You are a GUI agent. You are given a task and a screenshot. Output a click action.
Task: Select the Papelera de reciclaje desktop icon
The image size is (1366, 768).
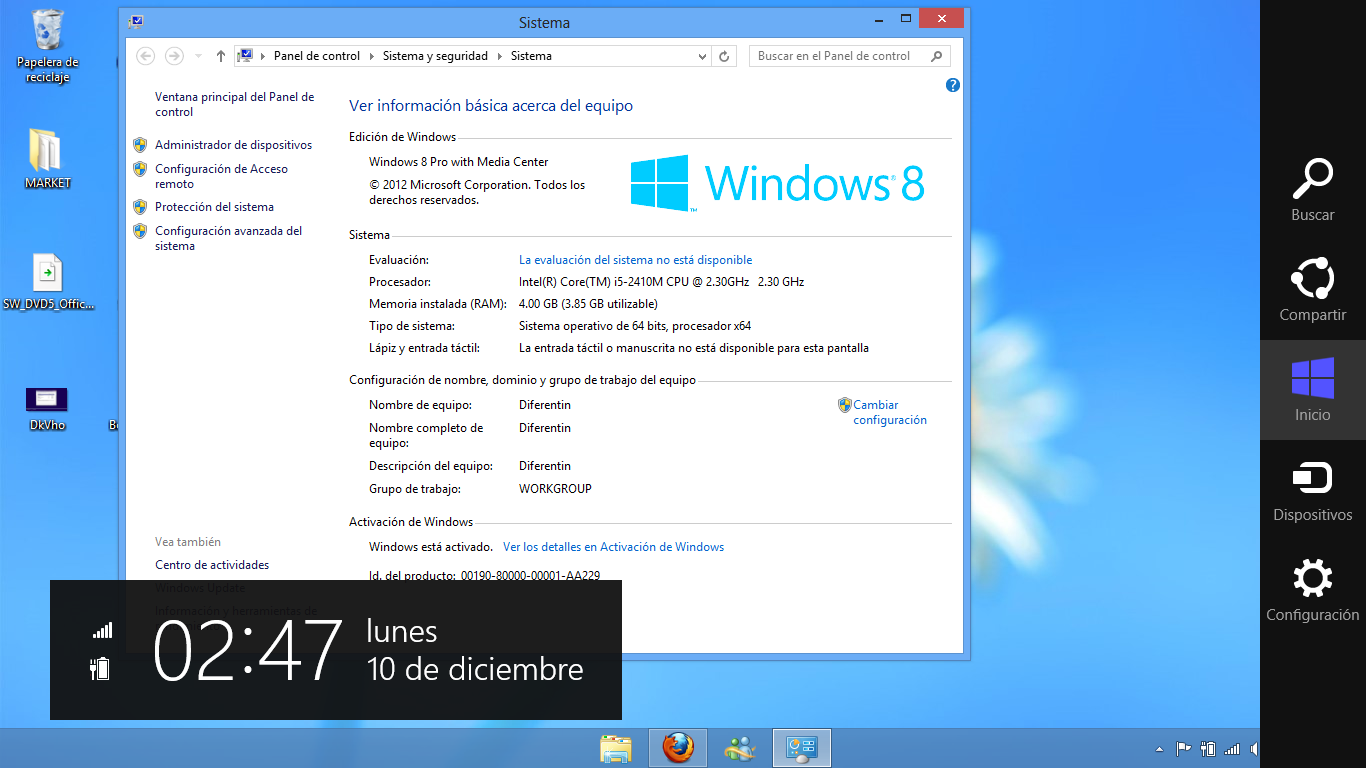click(47, 46)
